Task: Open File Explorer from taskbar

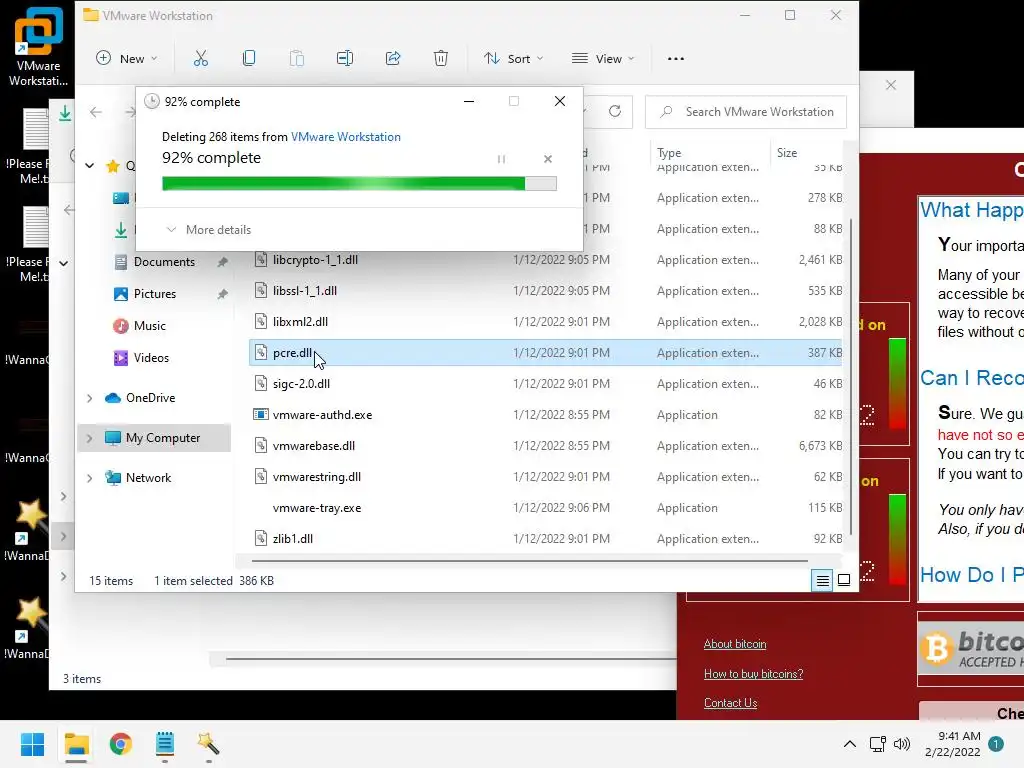Action: [x=76, y=744]
